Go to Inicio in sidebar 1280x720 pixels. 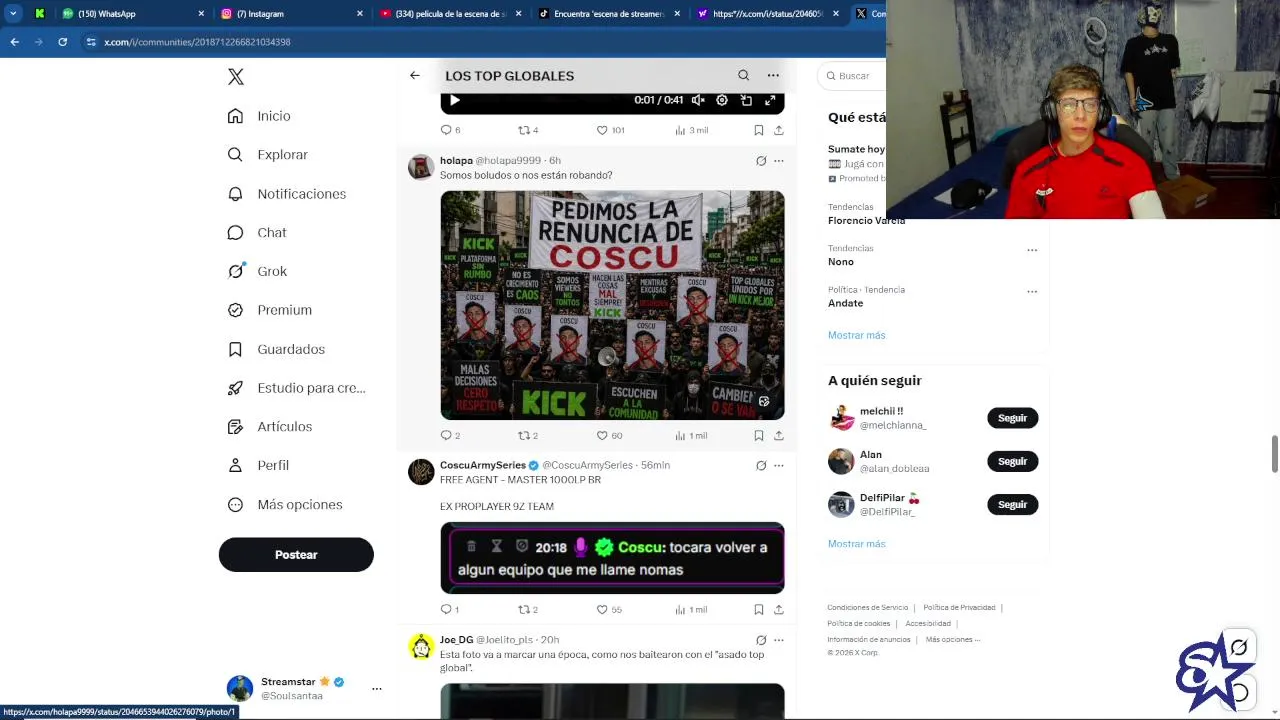coord(259,116)
